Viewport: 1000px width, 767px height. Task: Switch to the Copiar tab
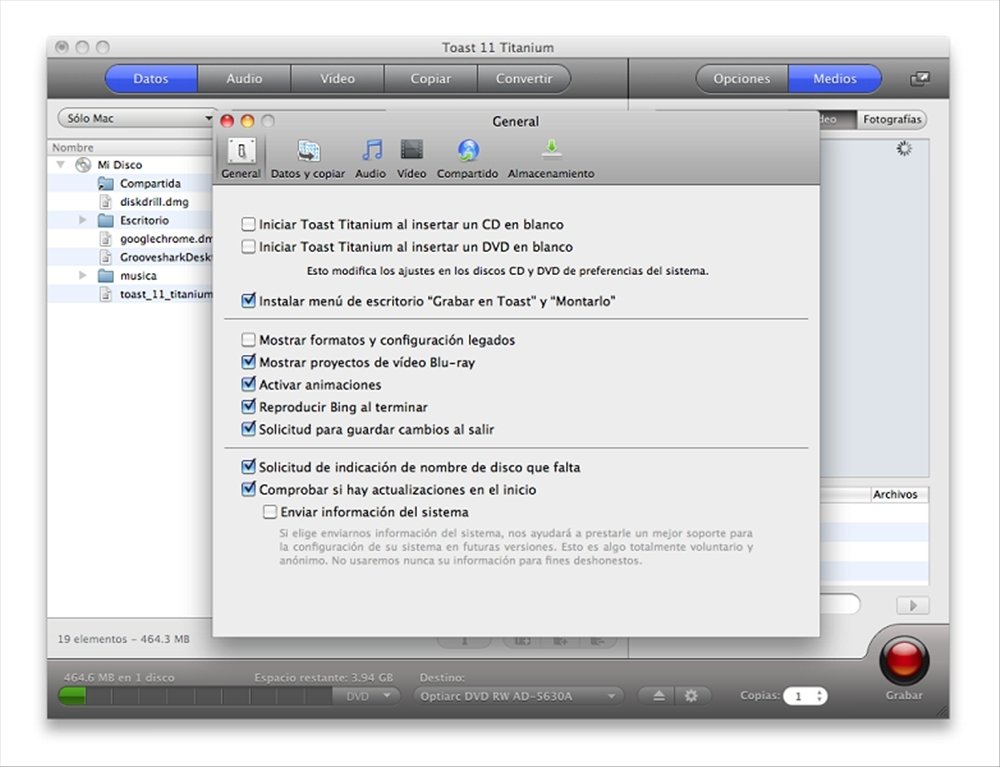click(430, 78)
